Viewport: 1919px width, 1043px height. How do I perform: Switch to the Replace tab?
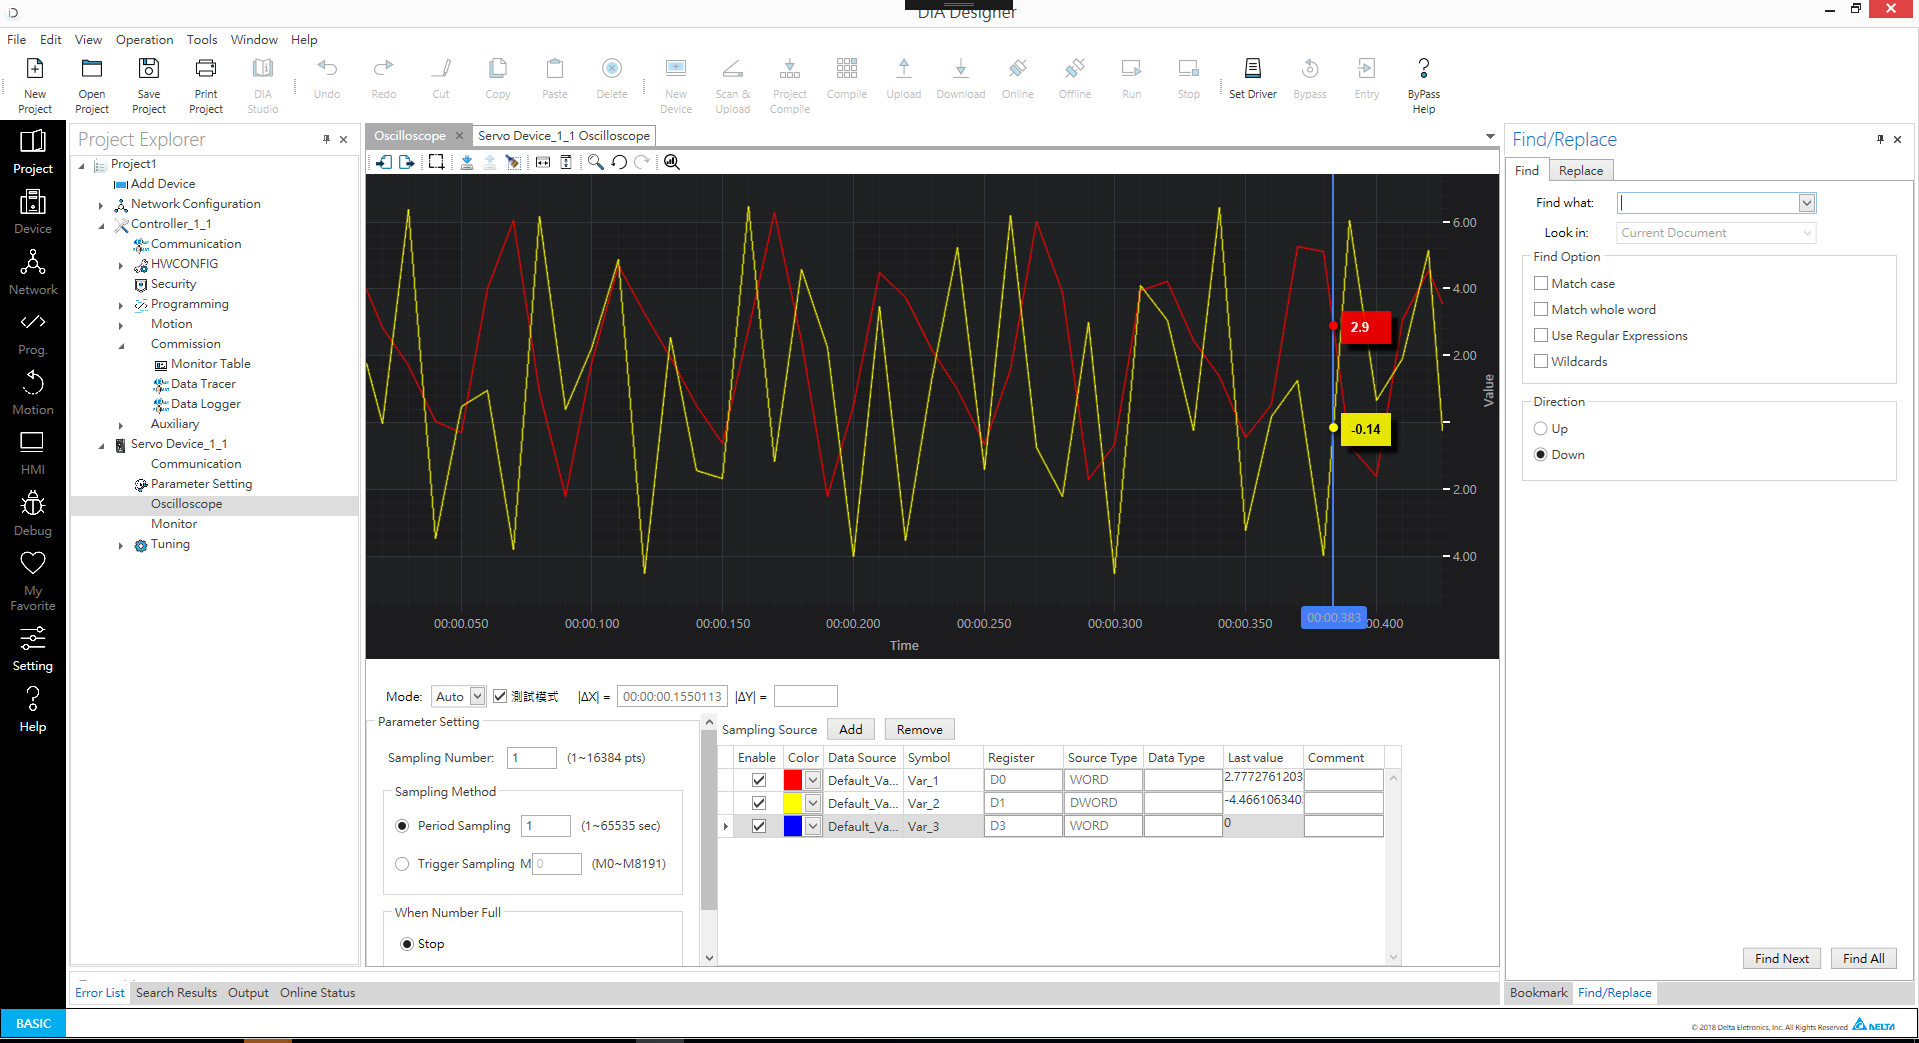click(1580, 171)
